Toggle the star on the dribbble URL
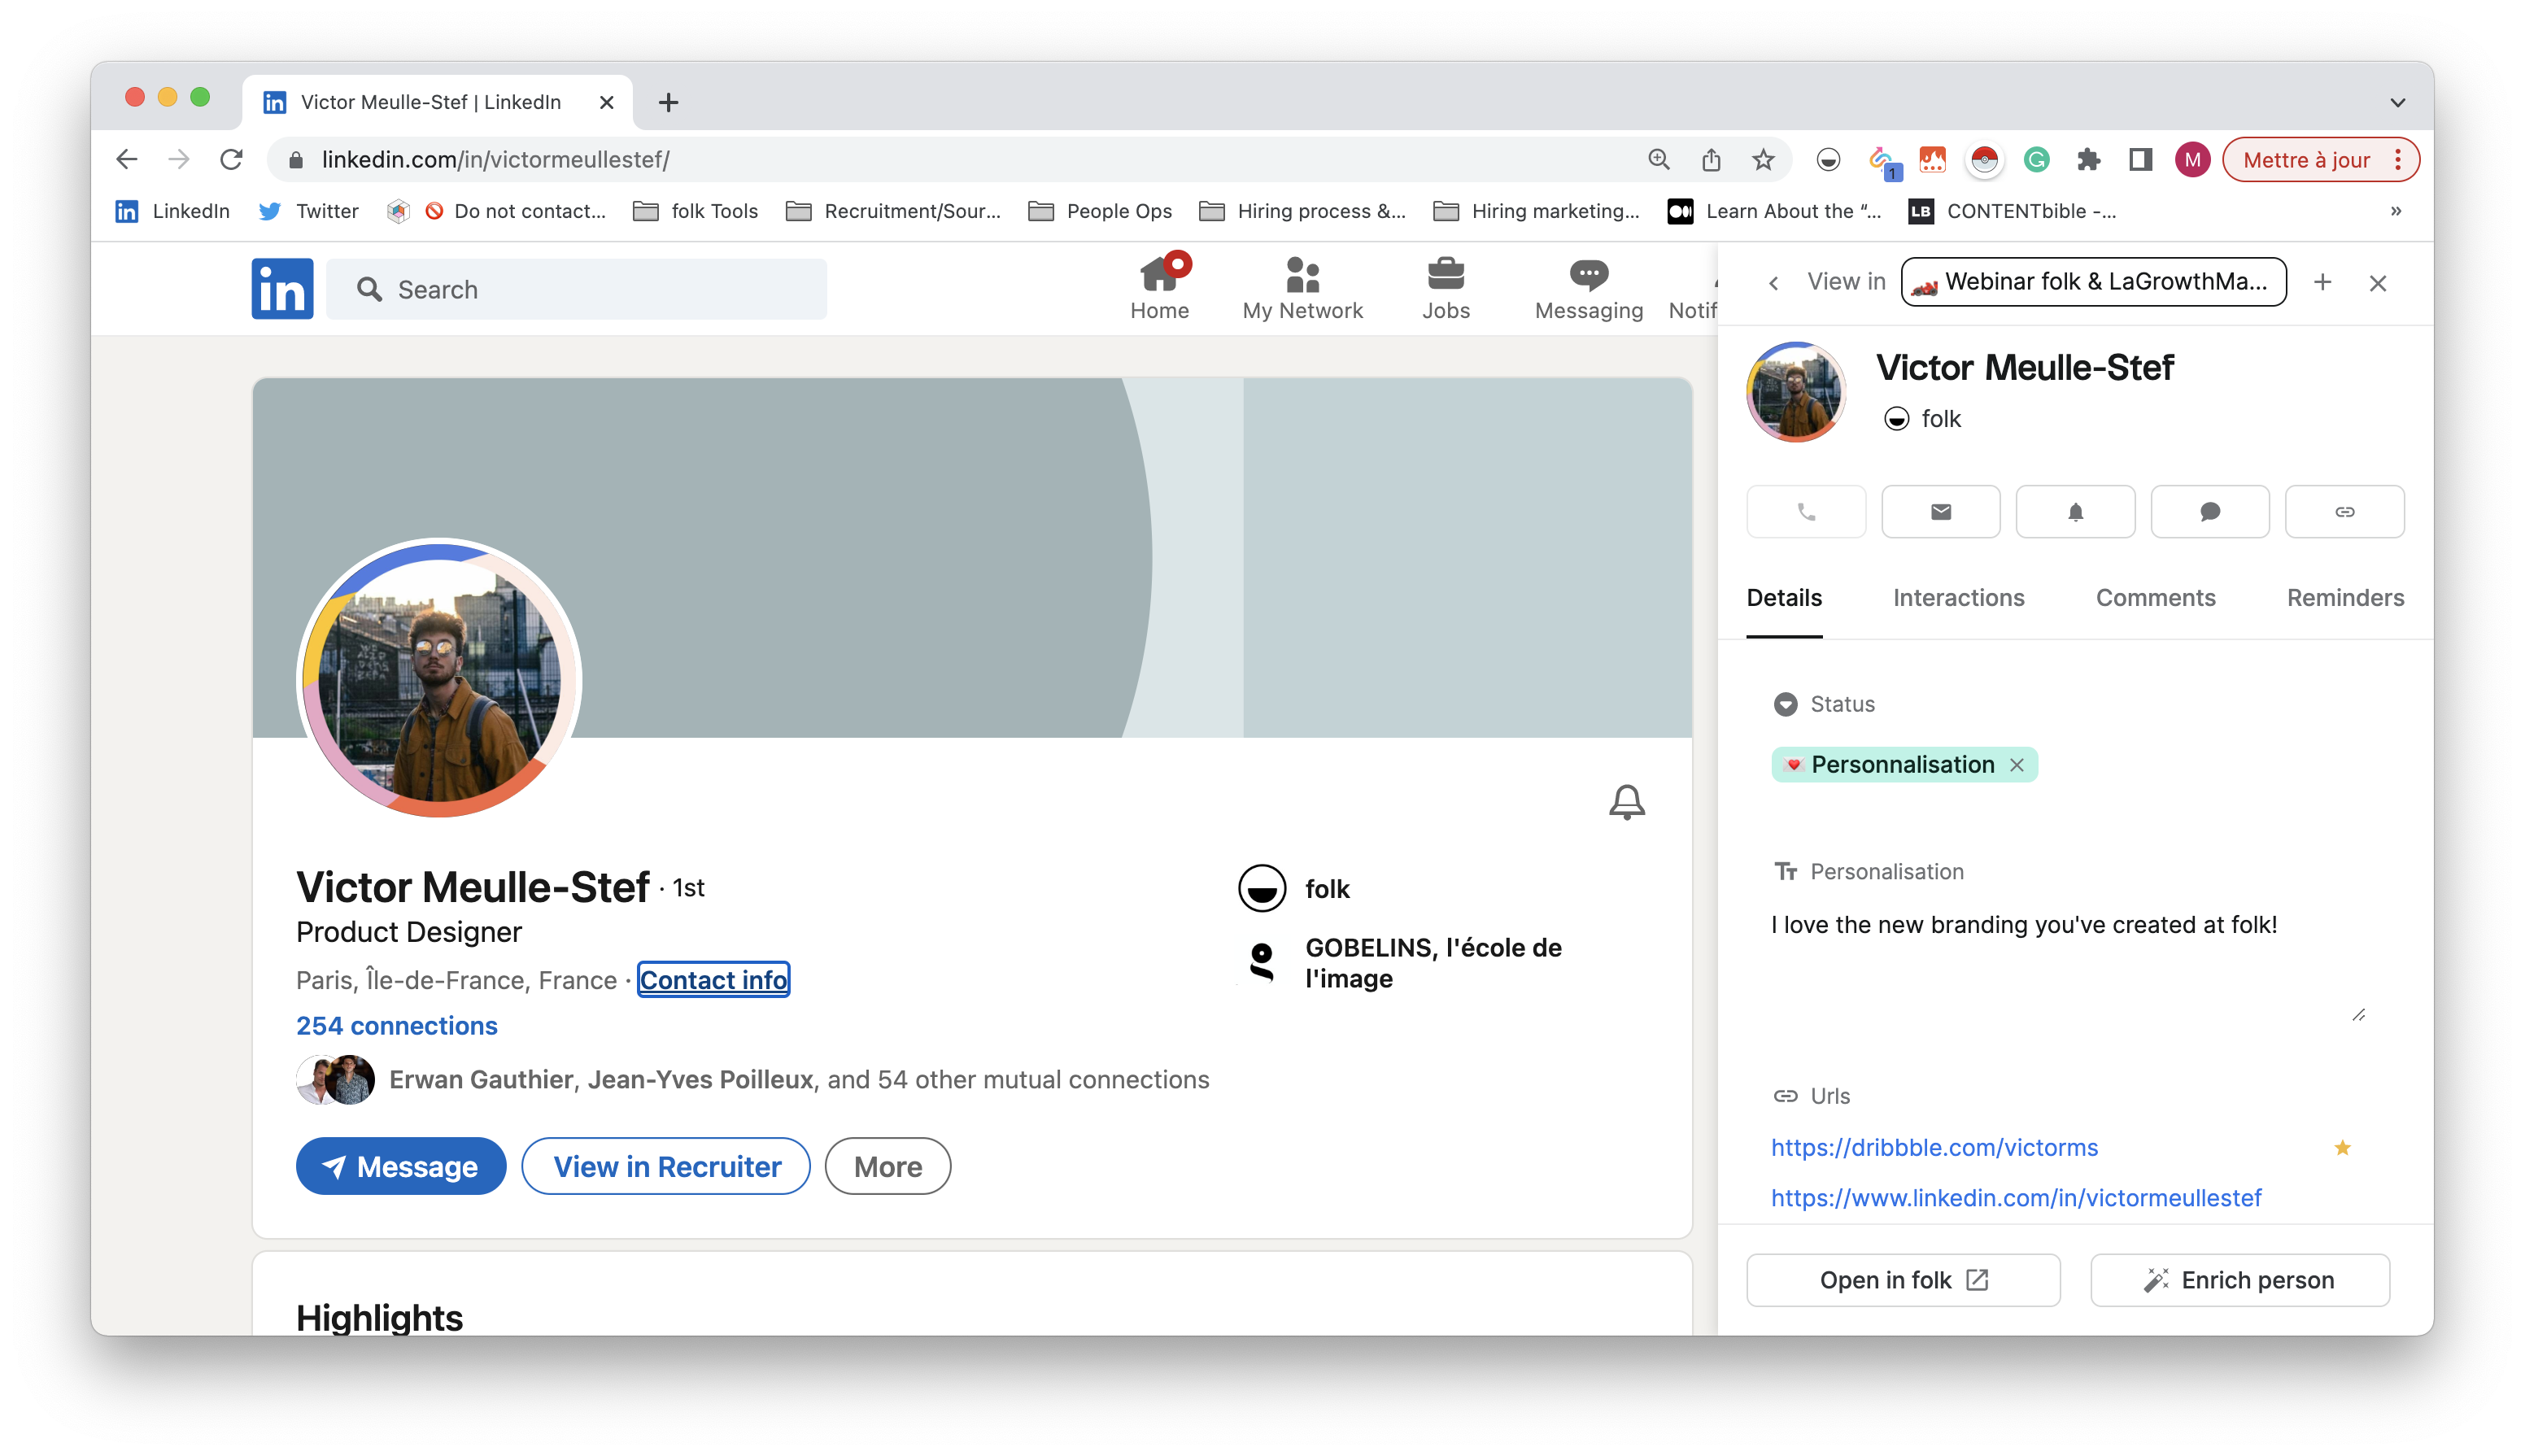Viewport: 2525px width, 1456px height. point(2342,1147)
